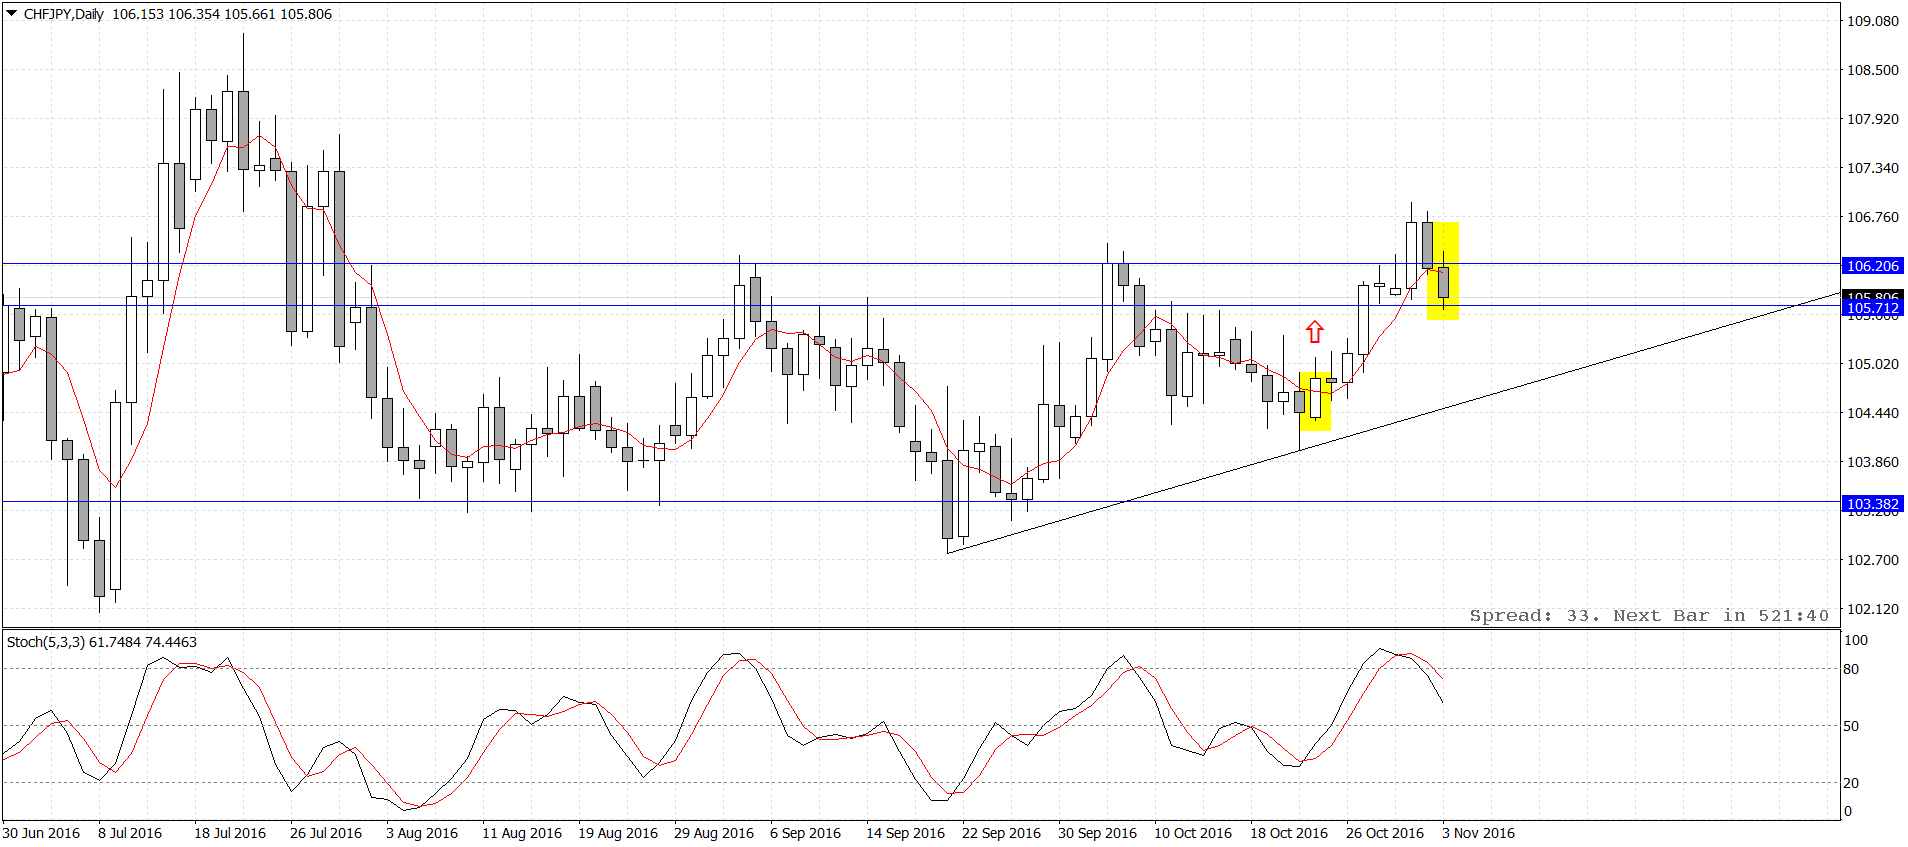Click the Stochastic 20 level label
The height and width of the screenshot is (847, 1908).
pyautogui.click(x=1852, y=783)
